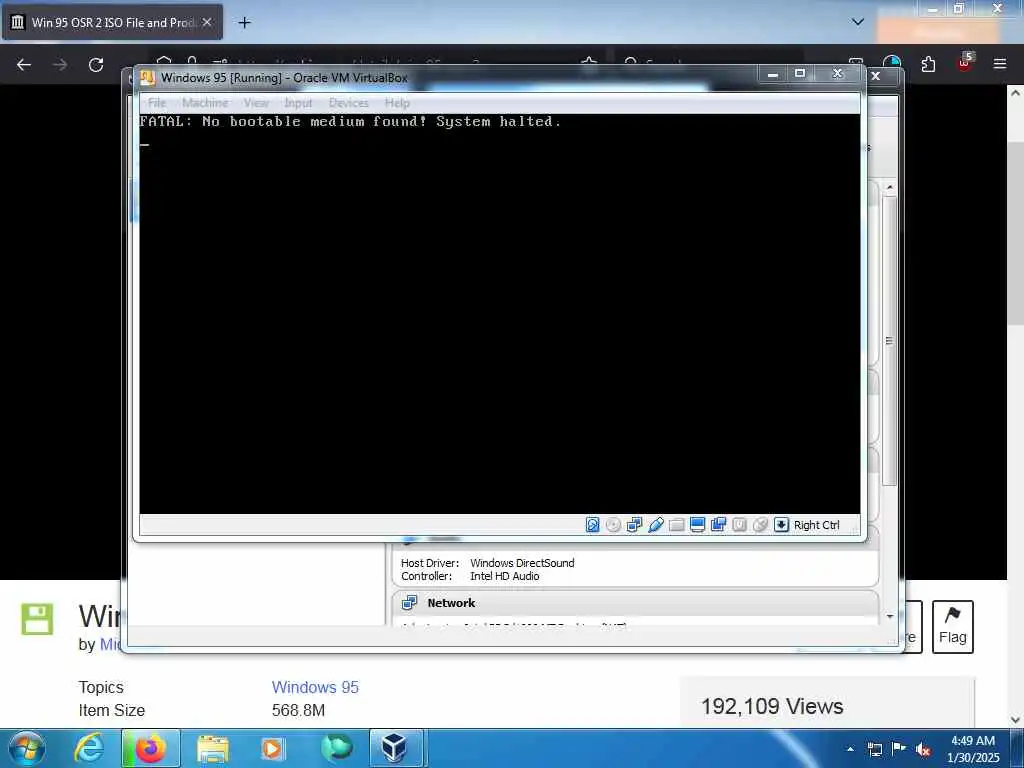The height and width of the screenshot is (768, 1024).
Task: Open the Machine menu in VM window
Action: coord(205,103)
